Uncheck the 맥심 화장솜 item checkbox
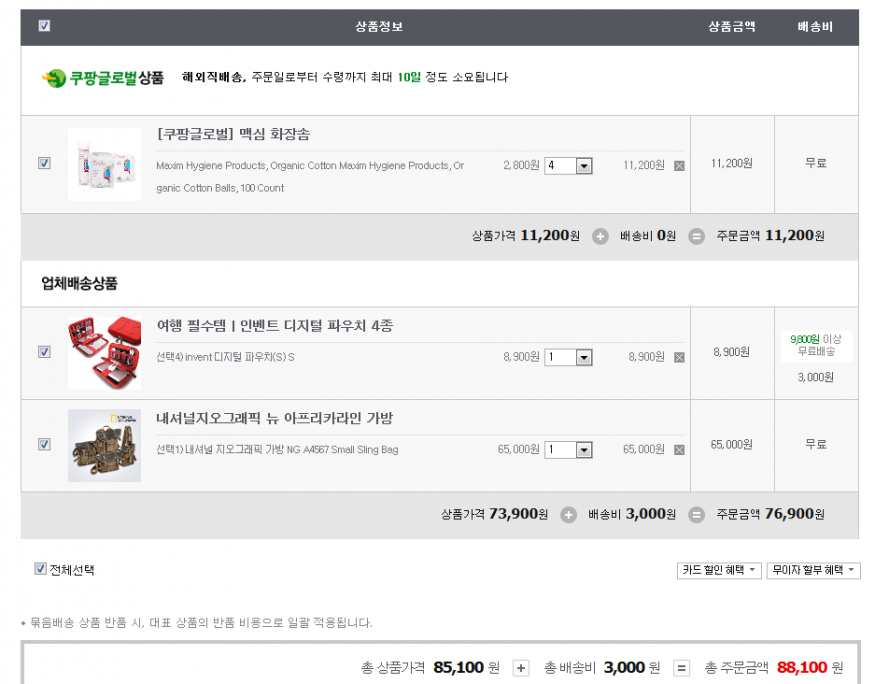The image size is (875, 684). [x=44, y=164]
